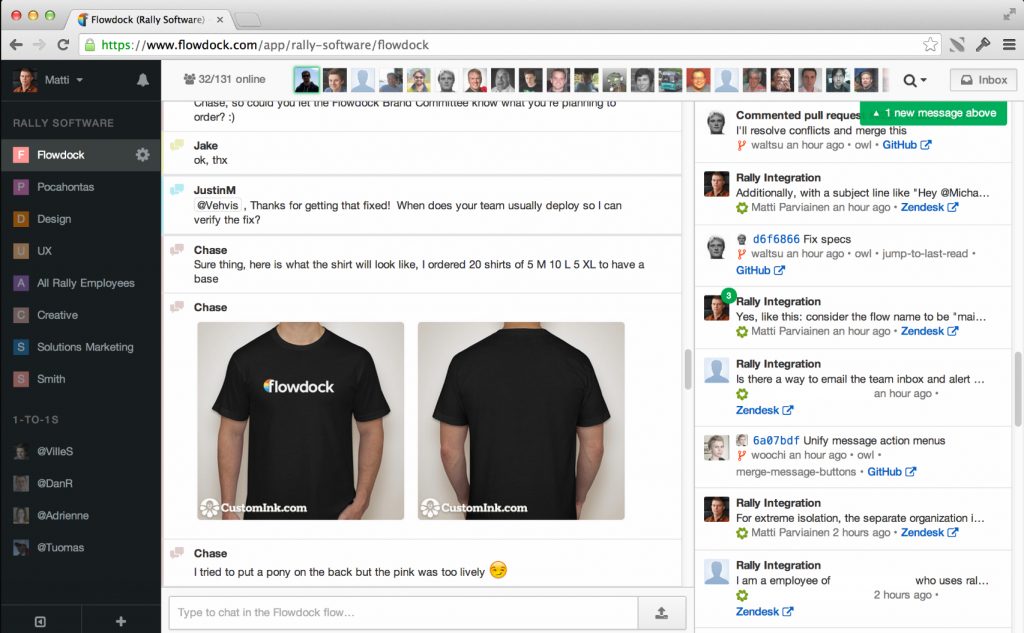Open the front t-shirt image
1024x633 pixels.
(x=300, y=421)
